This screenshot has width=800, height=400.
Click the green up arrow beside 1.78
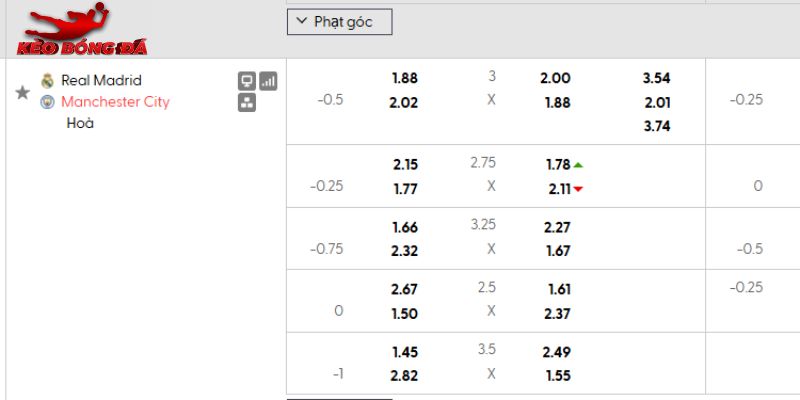579,165
